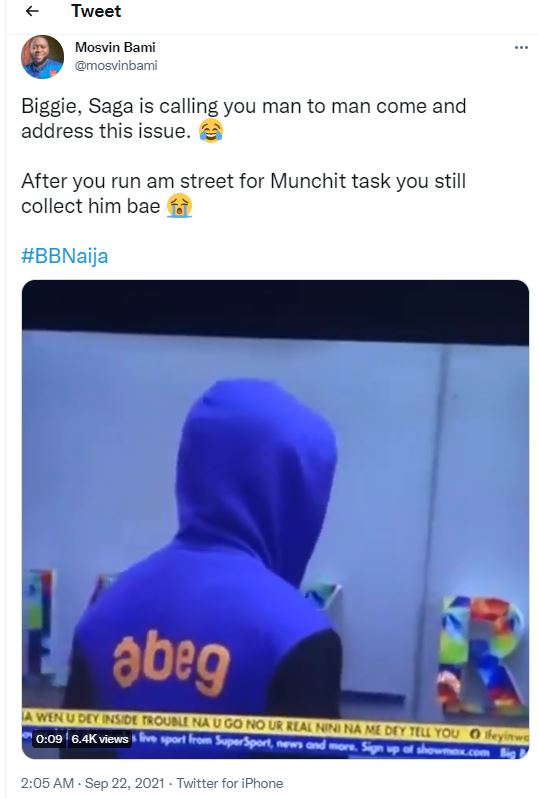Screen dimensions: 539x799
Task: Open the #BBNaija hashtag
Action: click(65, 255)
